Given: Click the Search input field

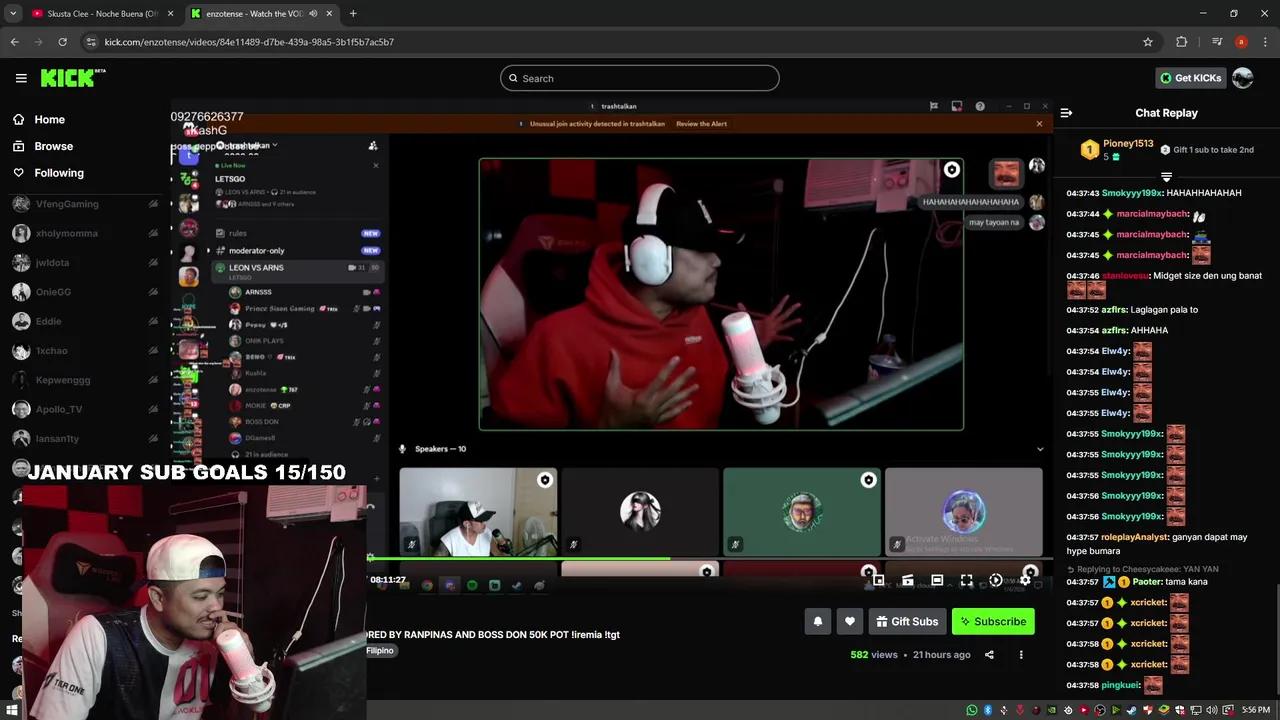Looking at the screenshot, I should coord(640,78).
